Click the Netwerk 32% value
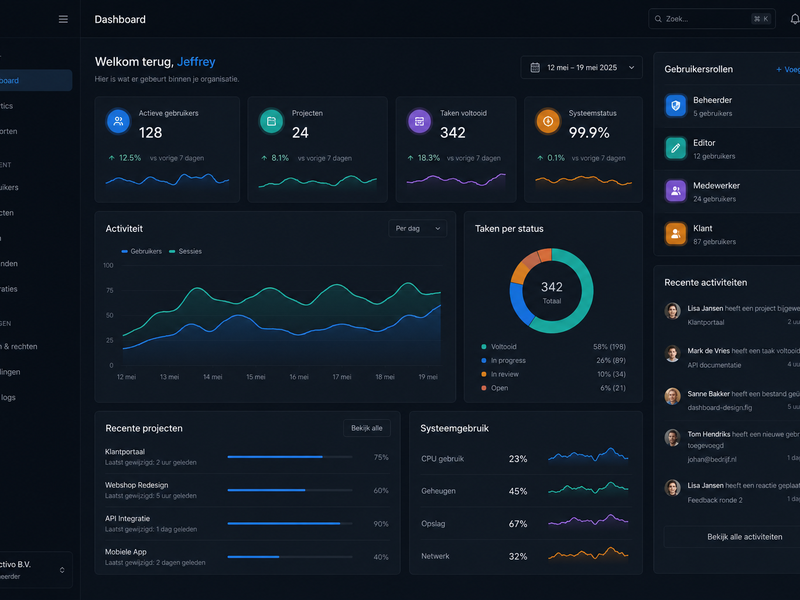This screenshot has width=800, height=600. [518, 557]
